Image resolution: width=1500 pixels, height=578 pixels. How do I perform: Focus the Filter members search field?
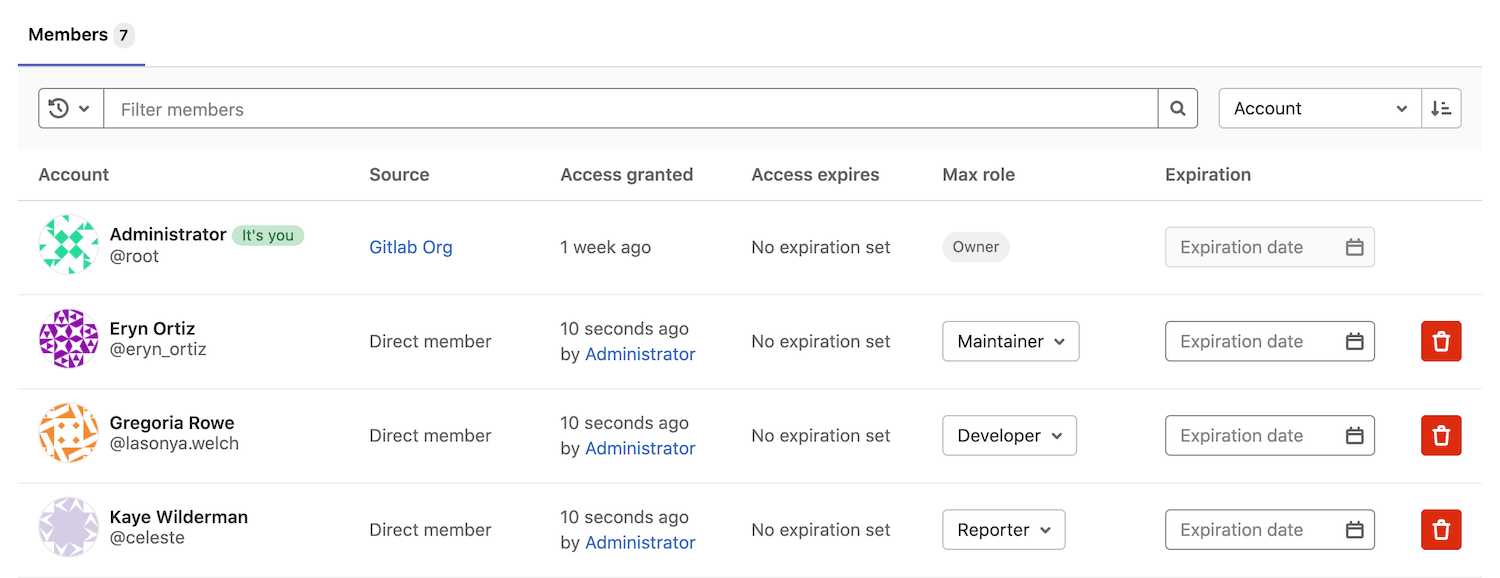click(x=630, y=109)
